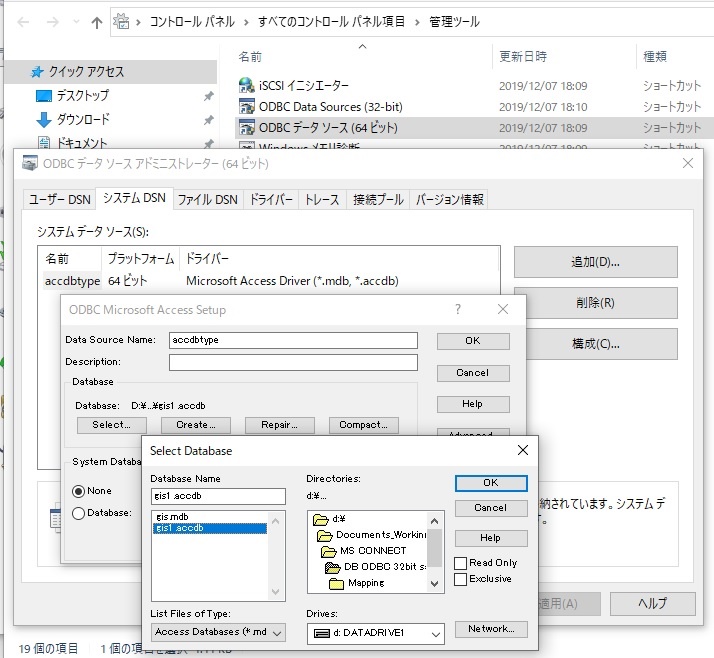The width and height of the screenshot is (714, 658).
Task: Click the up one level arrow
Action: pos(97,22)
